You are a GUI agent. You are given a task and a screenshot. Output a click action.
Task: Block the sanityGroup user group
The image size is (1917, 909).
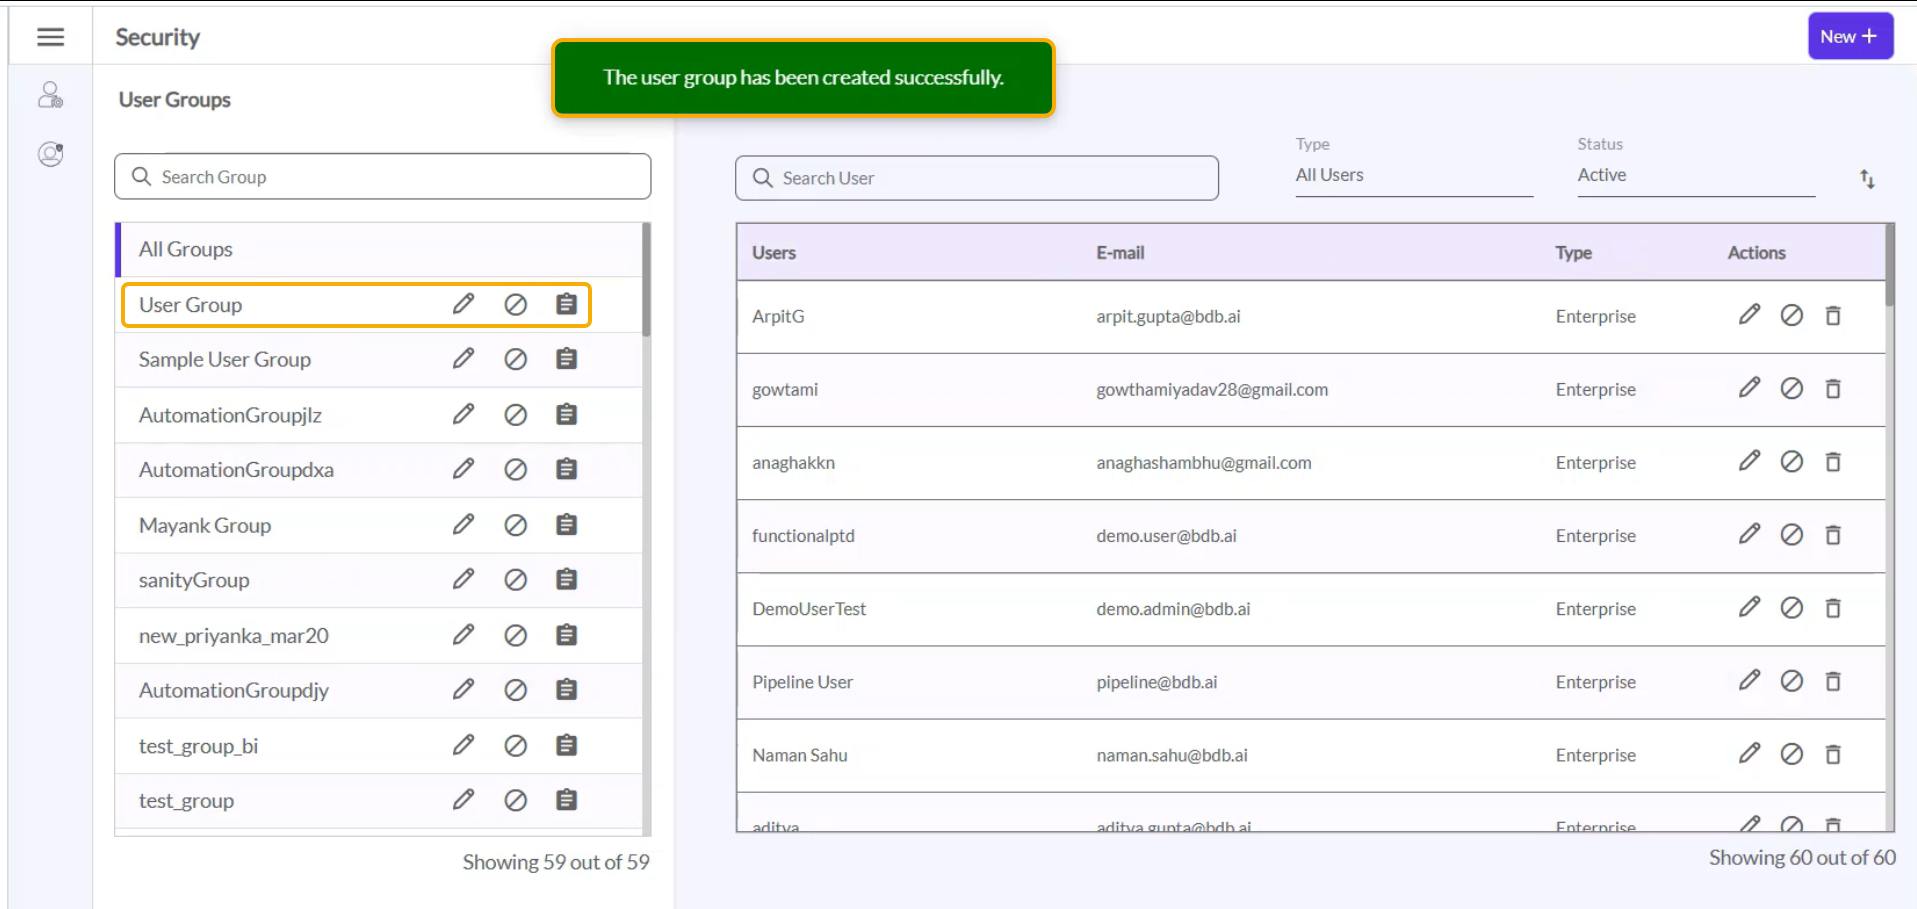[515, 580]
